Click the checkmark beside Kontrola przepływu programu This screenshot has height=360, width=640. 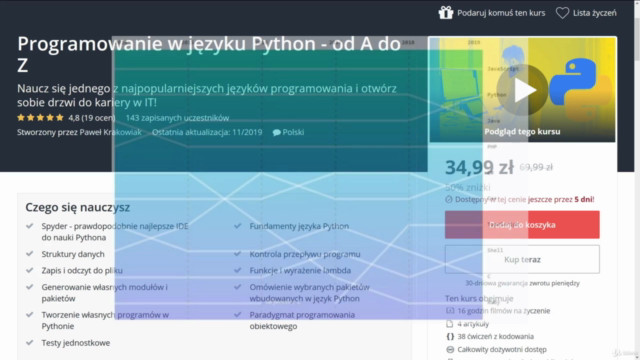pos(238,254)
